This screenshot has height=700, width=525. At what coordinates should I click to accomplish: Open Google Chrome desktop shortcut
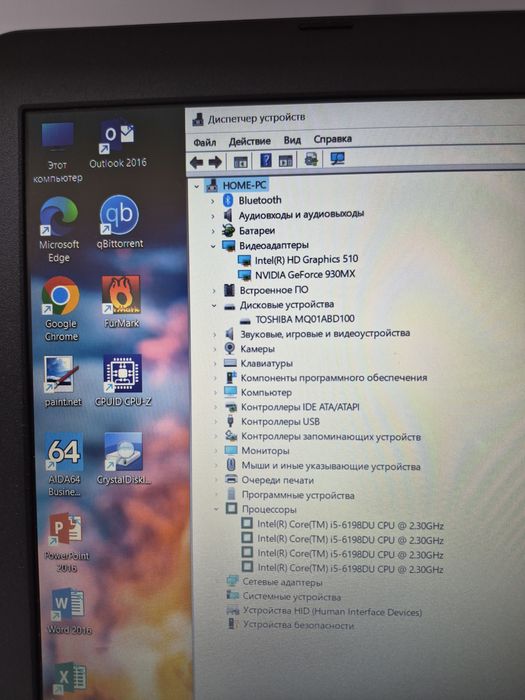click(61, 308)
